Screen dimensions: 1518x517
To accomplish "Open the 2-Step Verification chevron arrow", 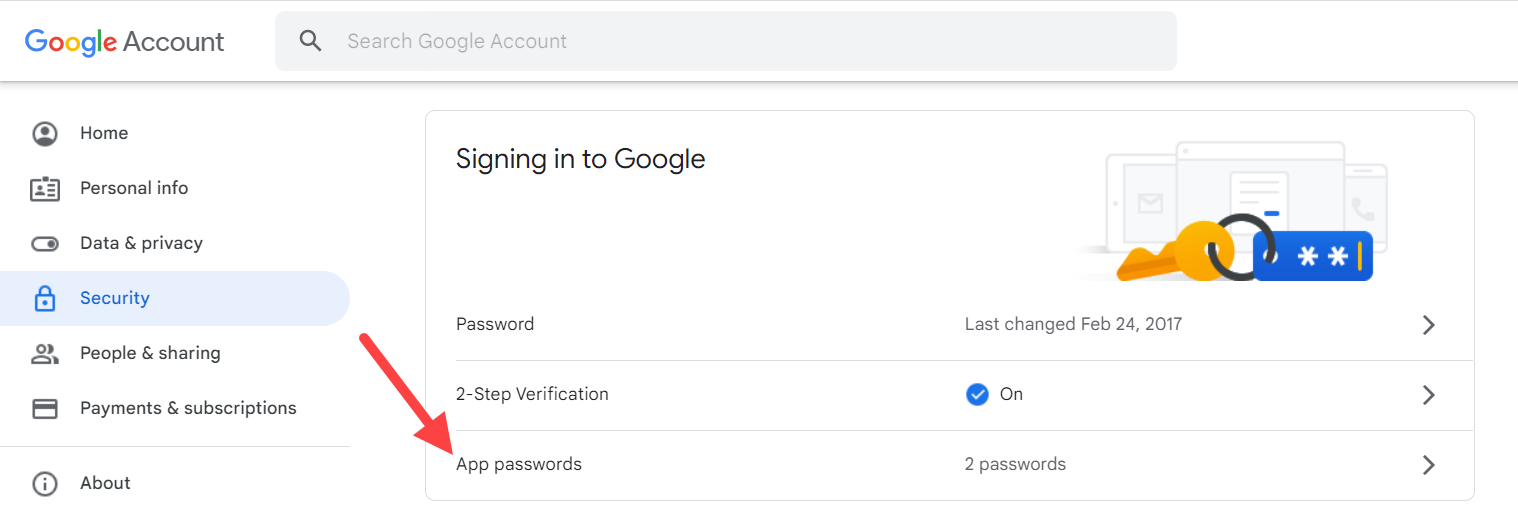I will [x=1428, y=395].
